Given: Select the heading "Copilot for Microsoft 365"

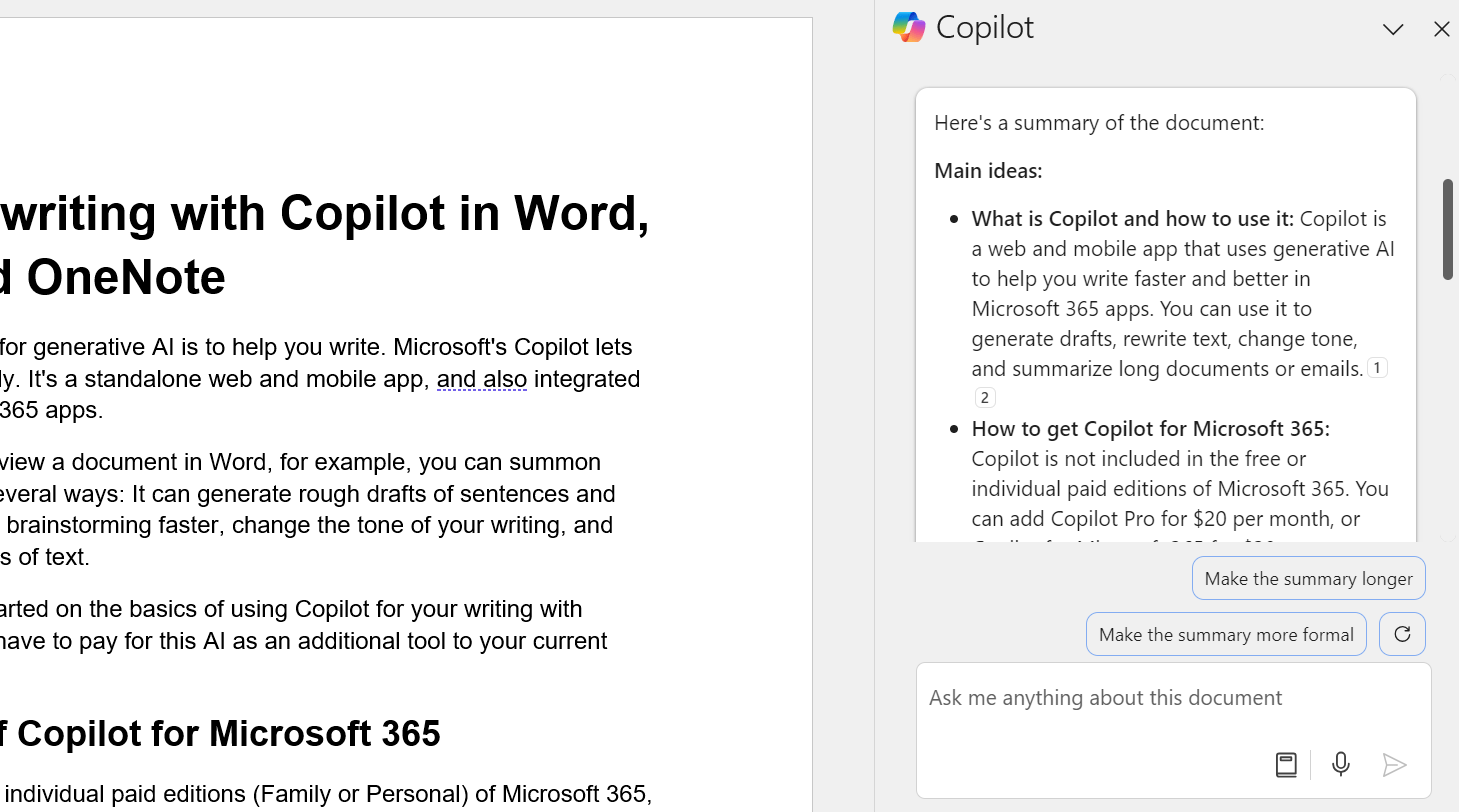Looking at the screenshot, I should [222, 733].
